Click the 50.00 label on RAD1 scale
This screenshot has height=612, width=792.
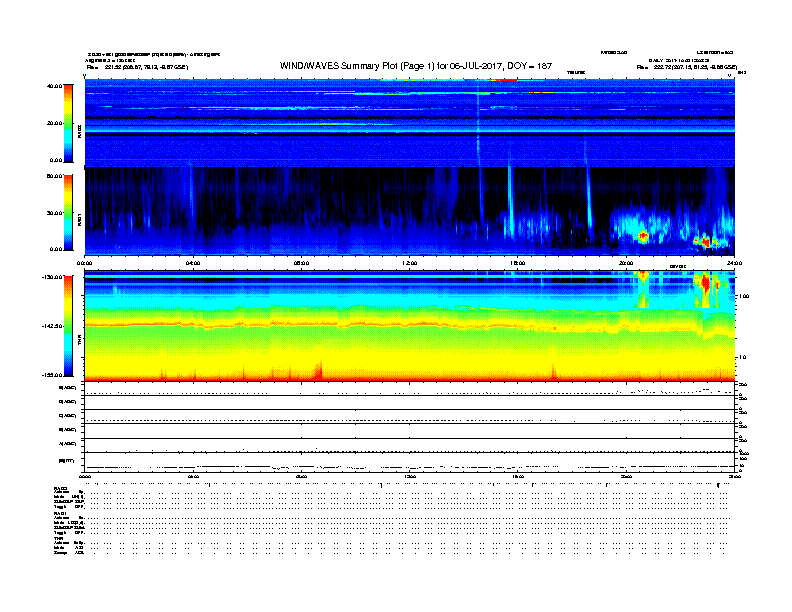pos(53,176)
